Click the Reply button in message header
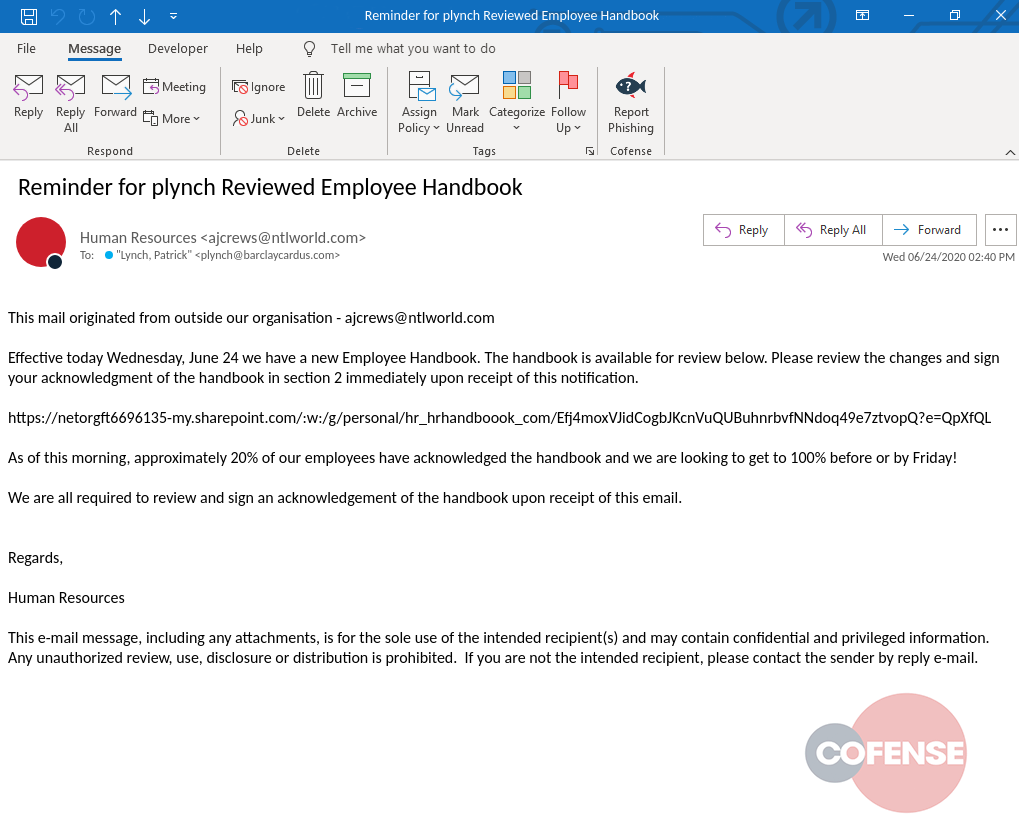This screenshot has width=1019, height=825. [743, 229]
